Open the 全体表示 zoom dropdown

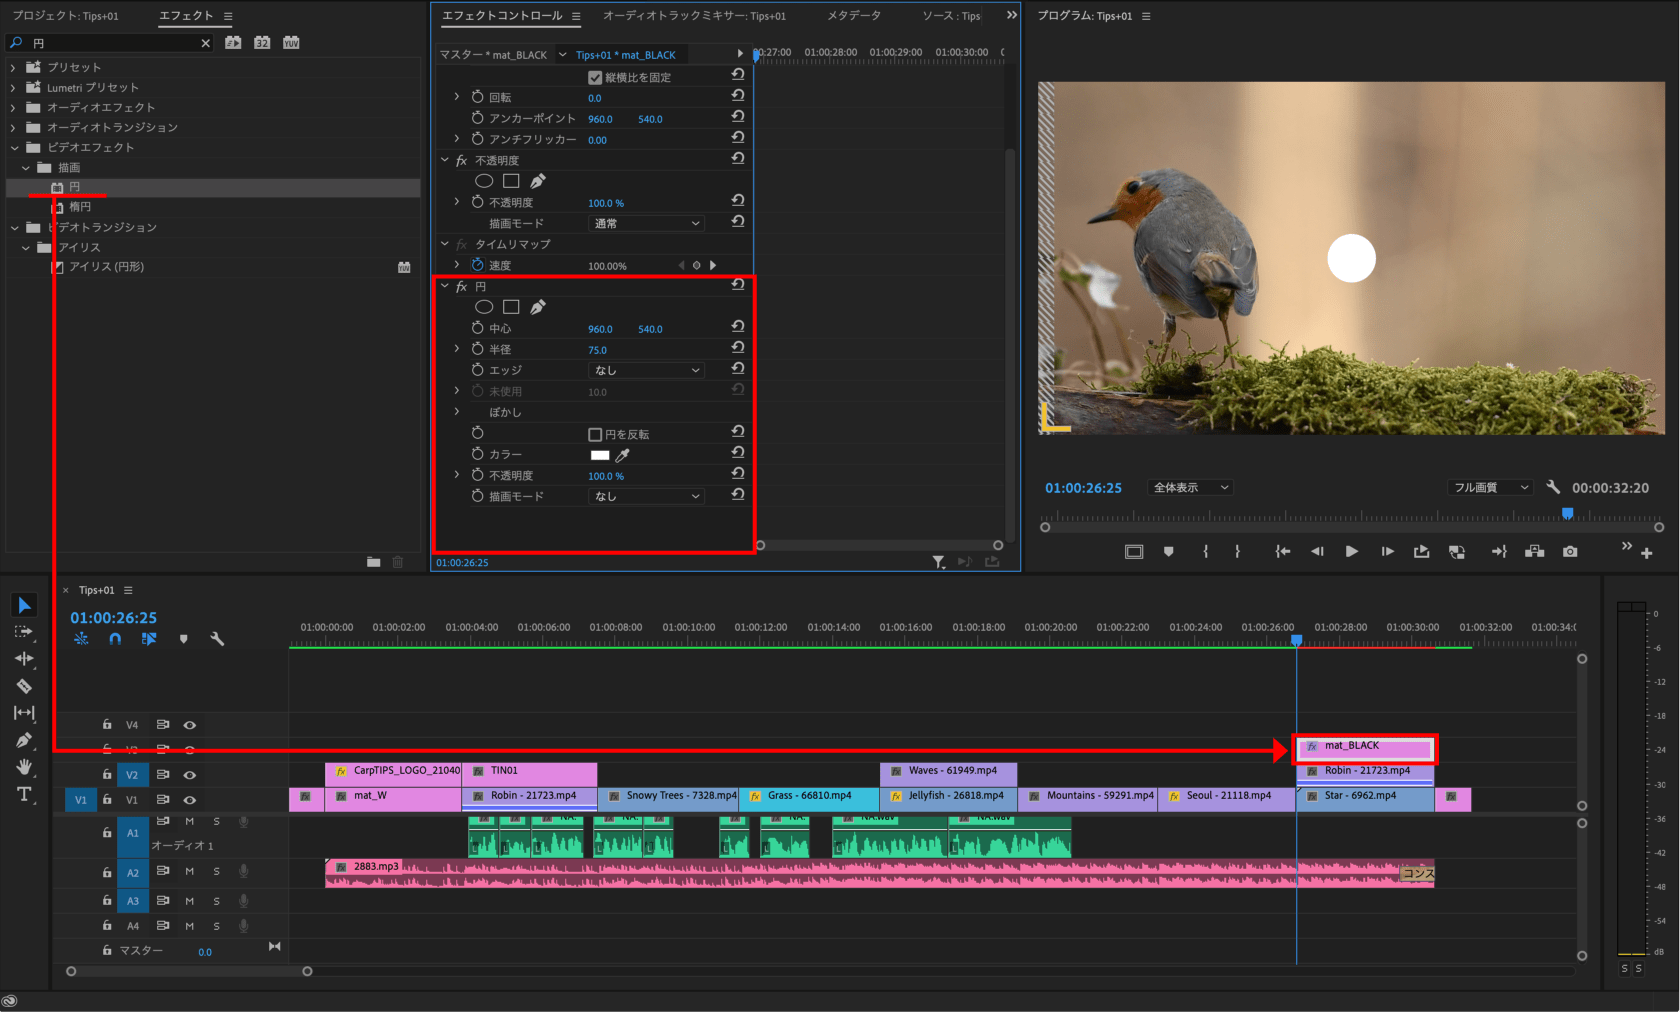[1190, 487]
